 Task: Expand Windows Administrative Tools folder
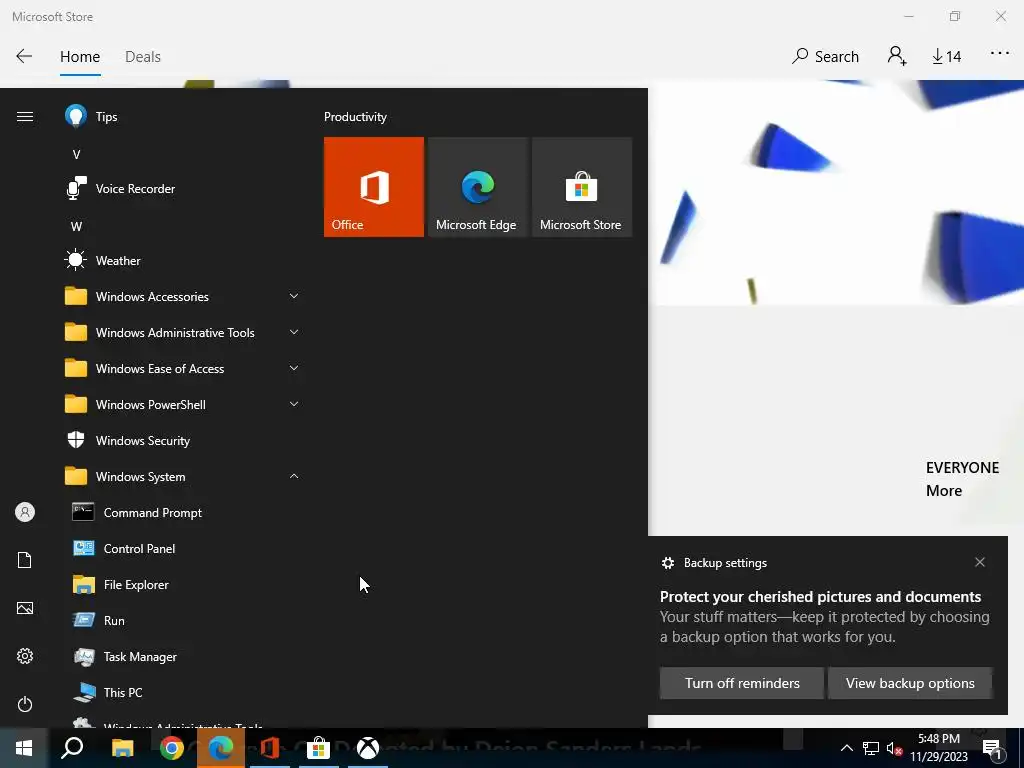(x=183, y=332)
